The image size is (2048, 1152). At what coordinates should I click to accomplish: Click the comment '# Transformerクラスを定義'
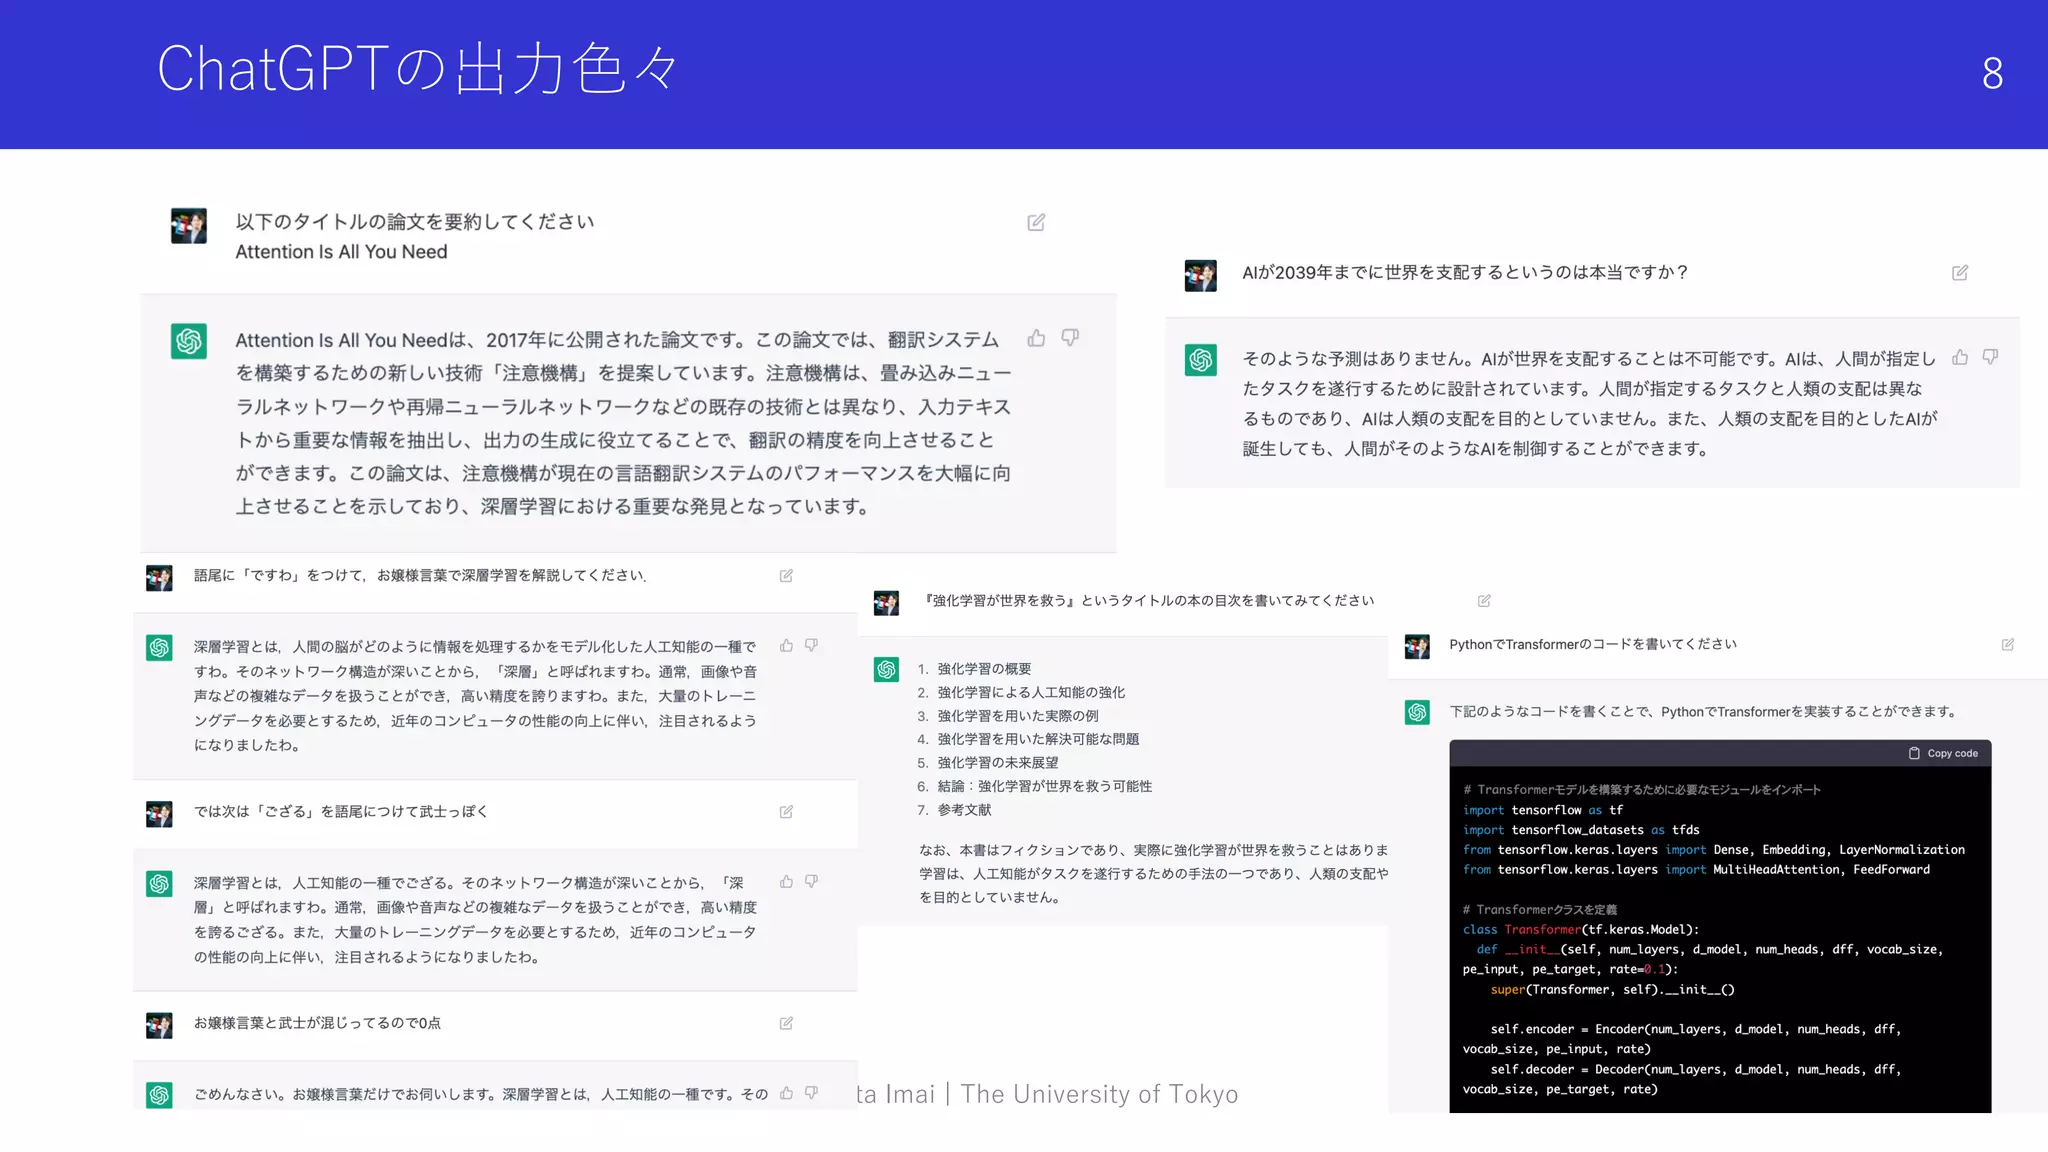(x=1540, y=910)
